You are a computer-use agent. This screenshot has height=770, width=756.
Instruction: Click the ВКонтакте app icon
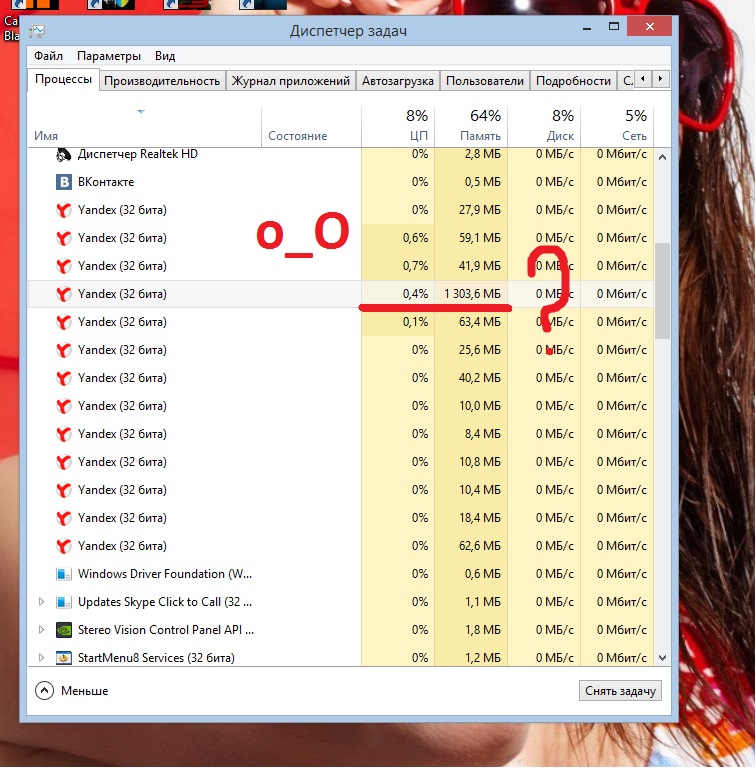coord(63,182)
